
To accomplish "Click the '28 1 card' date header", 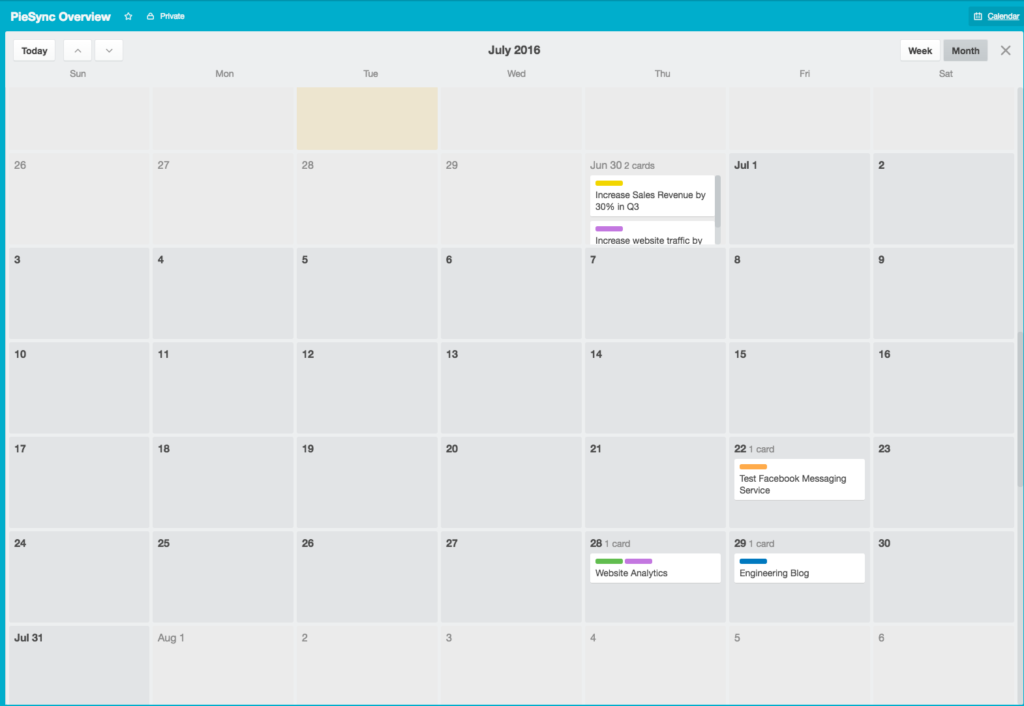I will click(x=610, y=543).
